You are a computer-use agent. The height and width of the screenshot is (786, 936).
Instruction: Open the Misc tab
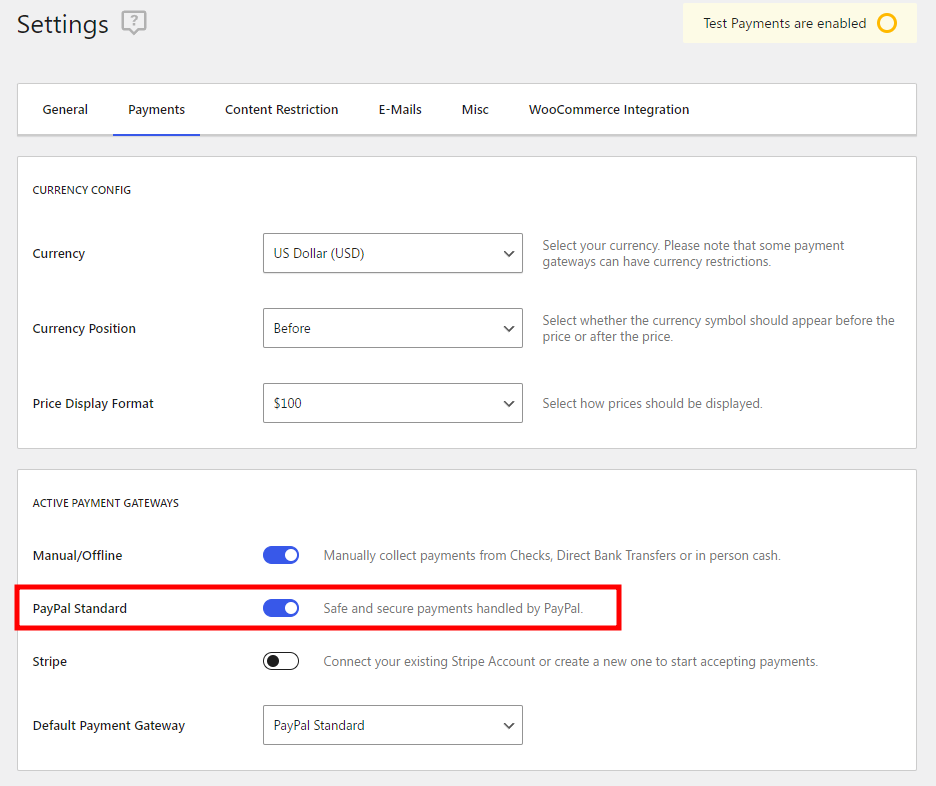(x=475, y=110)
